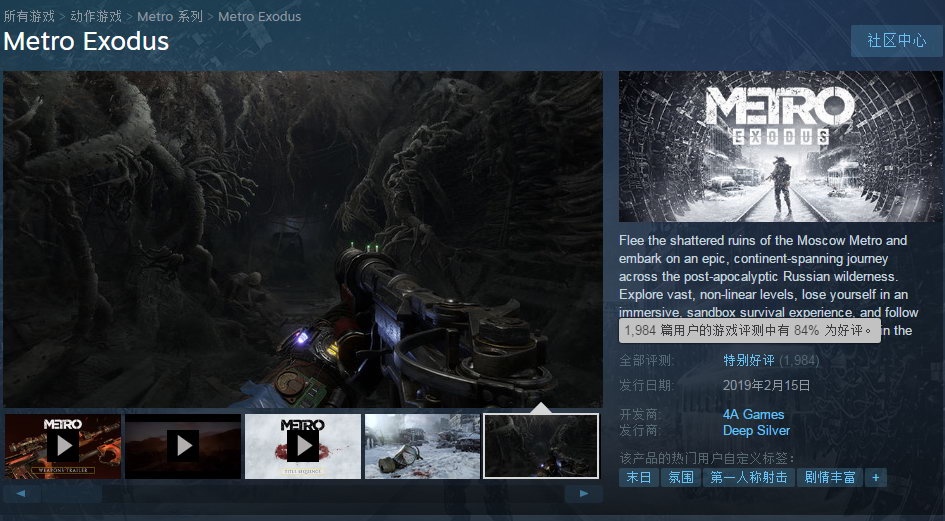Image resolution: width=945 pixels, height=521 pixels.
Task: Open the snowy wreck screenshot thumbnail
Action: 422,446
